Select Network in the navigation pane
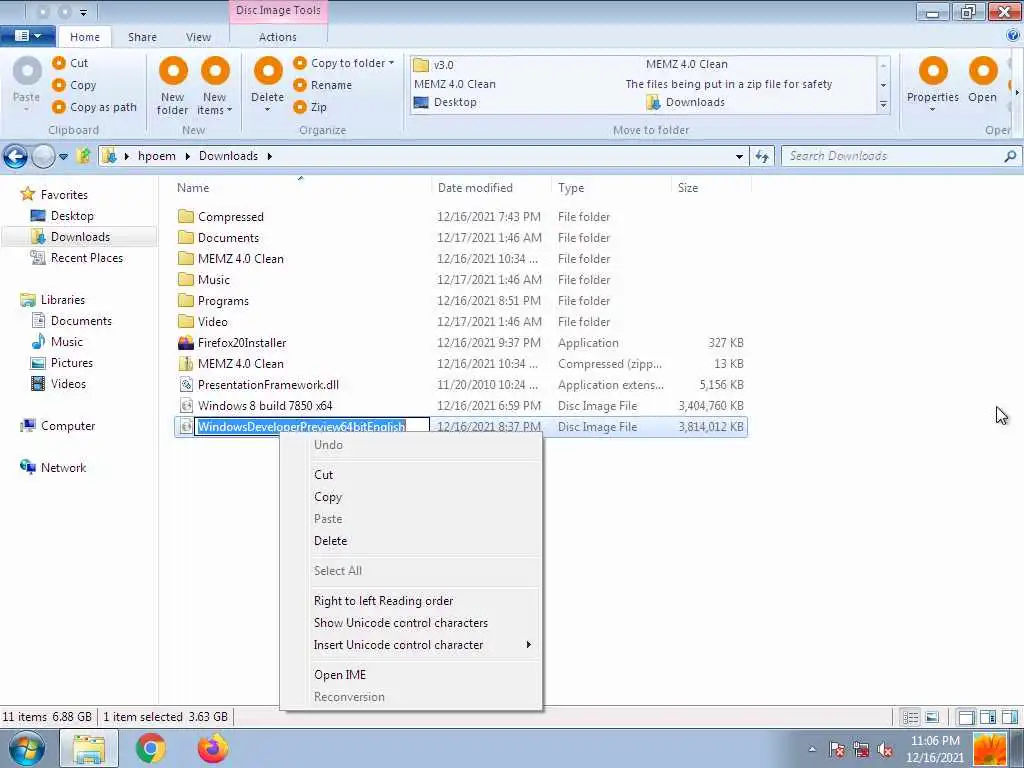This screenshot has width=1024, height=768. click(63, 468)
